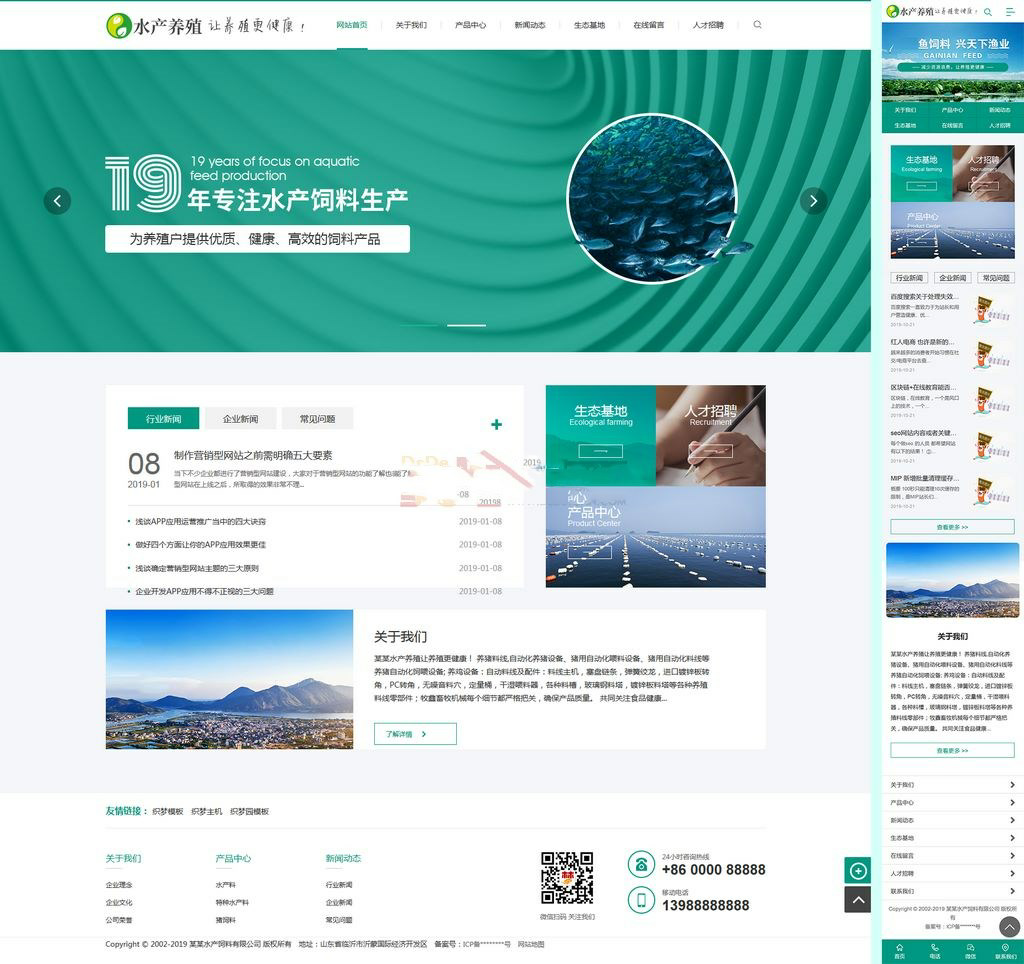Viewport: 1024px width, 964px height.
Task: Expand 产品中心 row in mobile footer list
Action: tap(952, 803)
